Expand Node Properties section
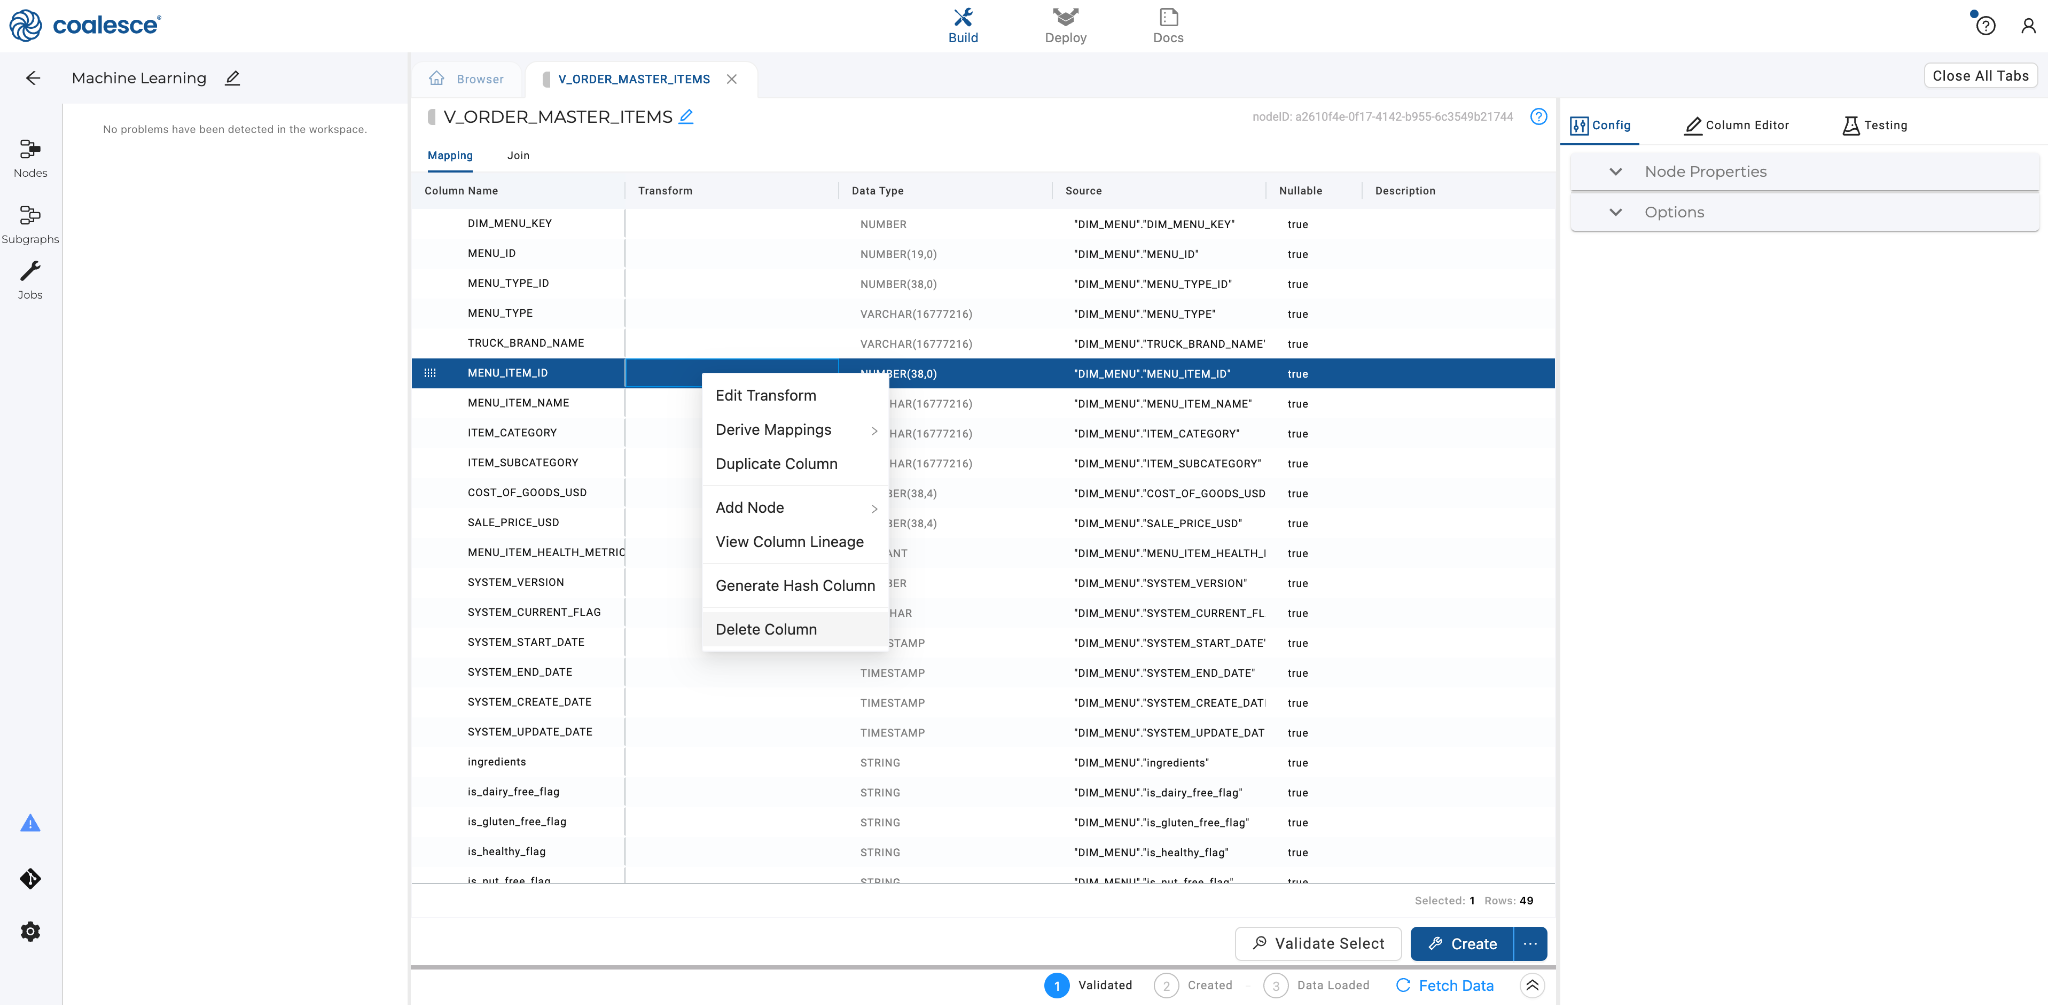The image size is (2048, 1005). point(1805,172)
